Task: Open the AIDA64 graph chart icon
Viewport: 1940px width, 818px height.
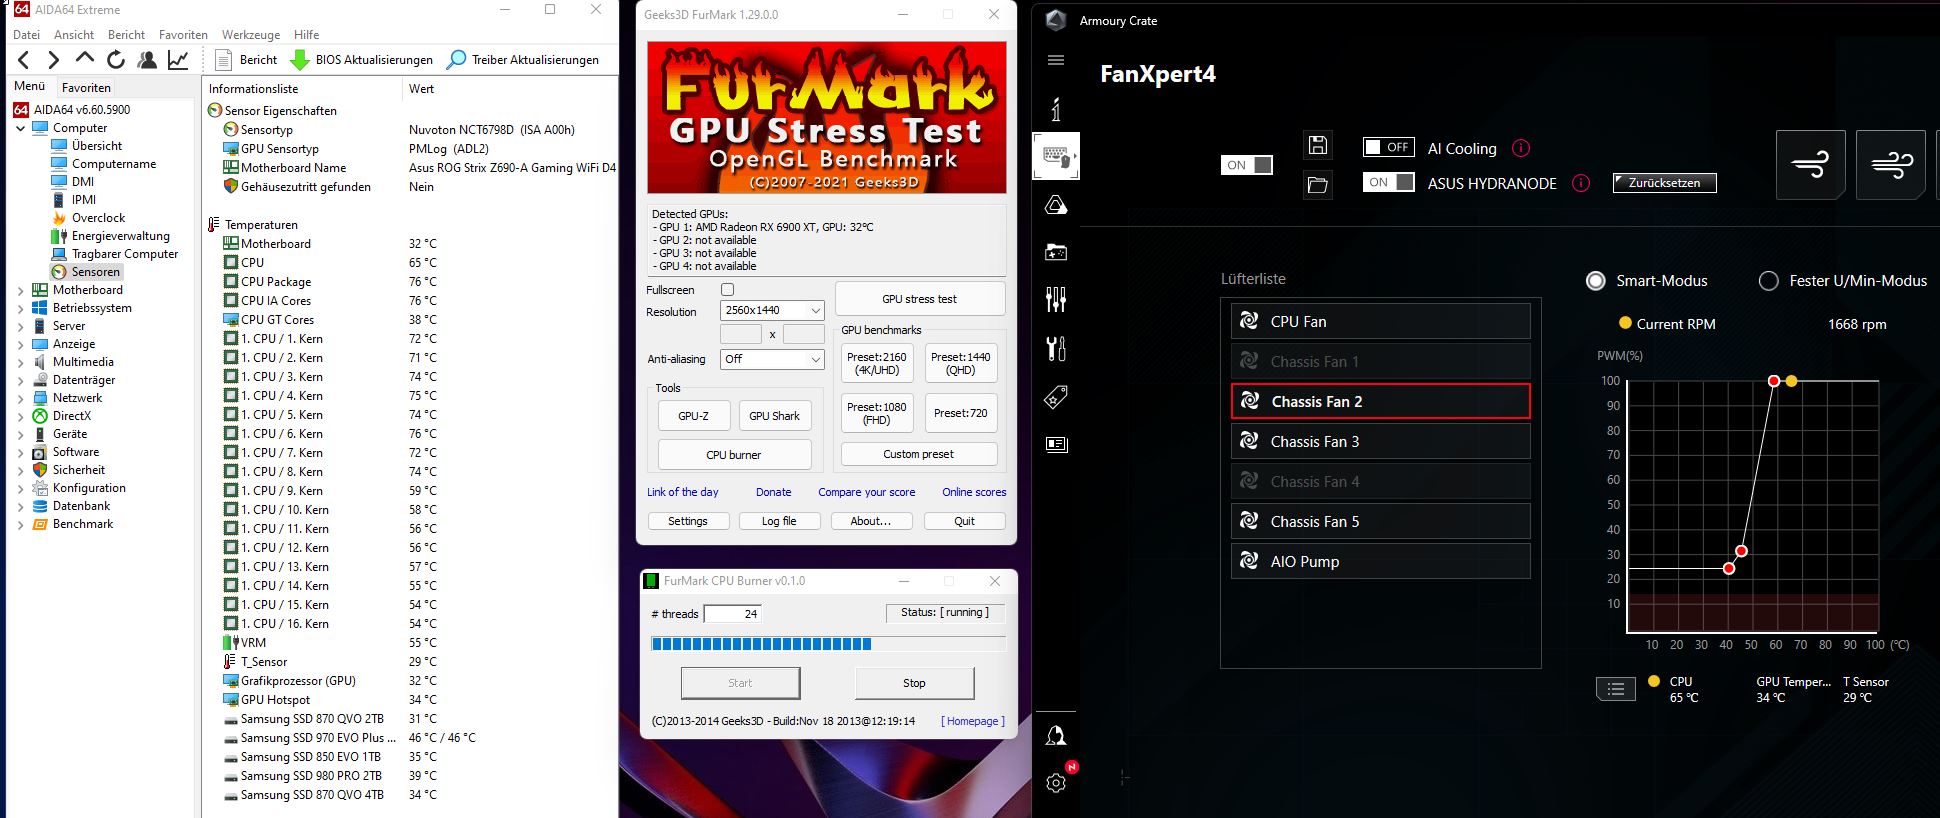Action: (x=178, y=60)
